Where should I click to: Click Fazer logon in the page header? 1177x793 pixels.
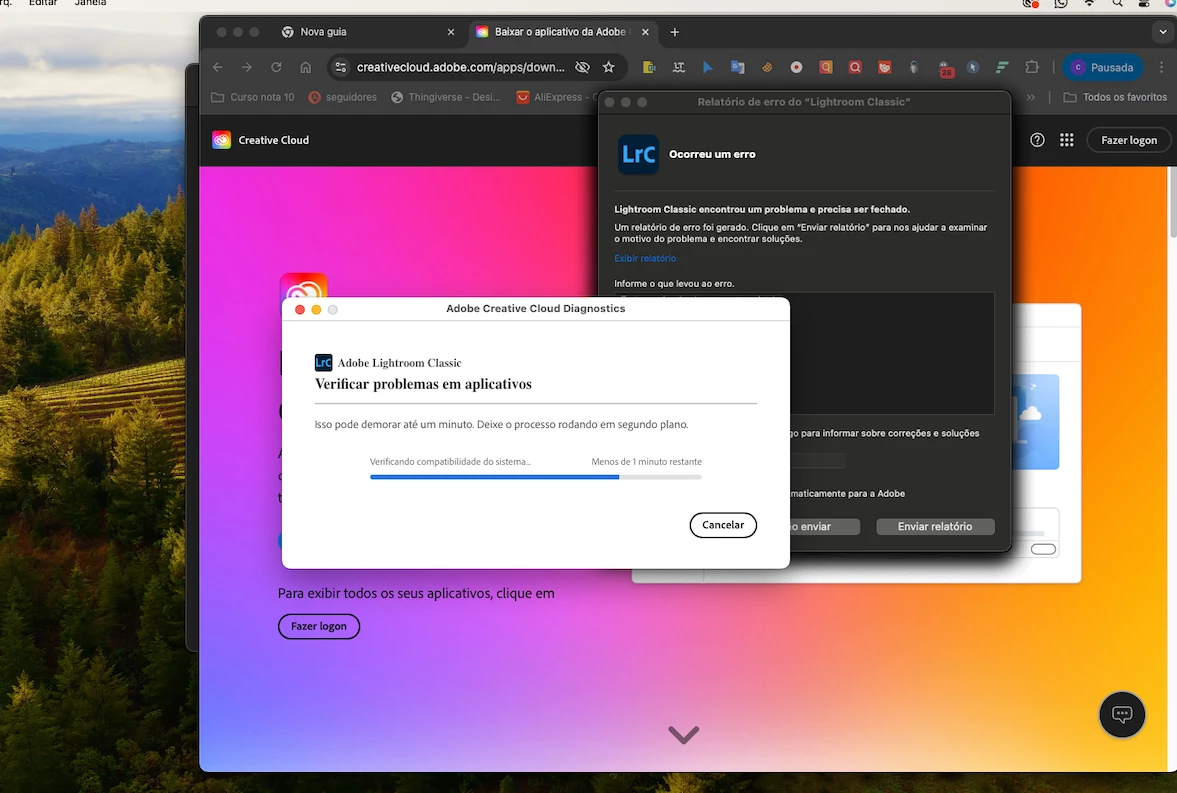click(x=1128, y=140)
